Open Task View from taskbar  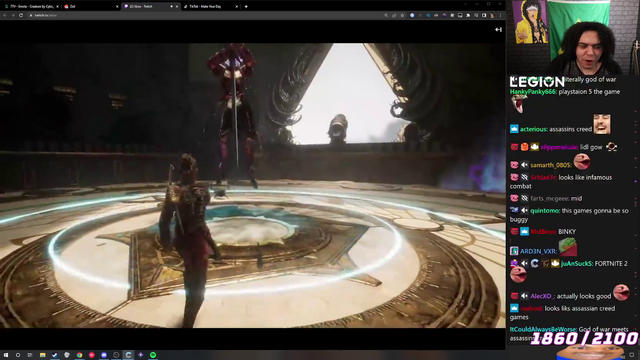[30, 355]
